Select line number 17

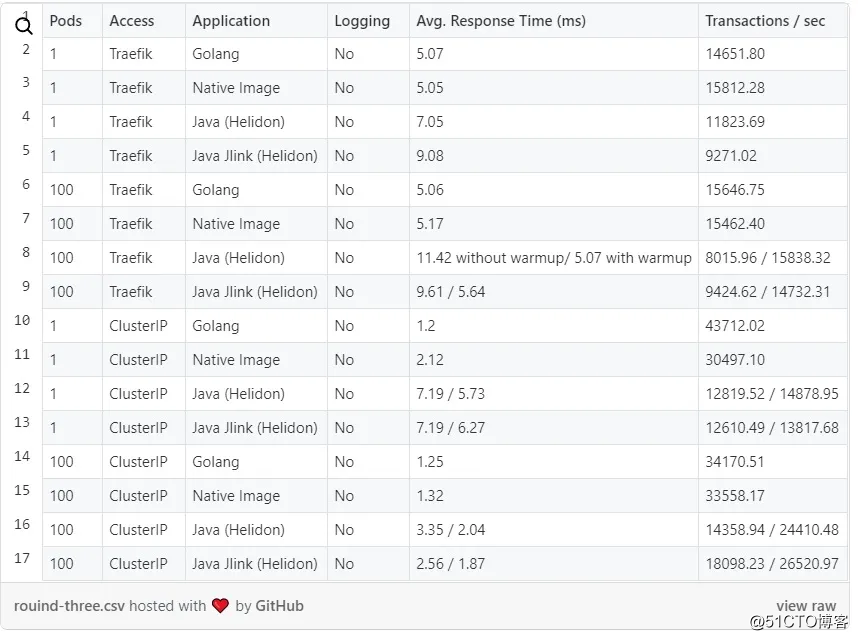(x=22, y=558)
